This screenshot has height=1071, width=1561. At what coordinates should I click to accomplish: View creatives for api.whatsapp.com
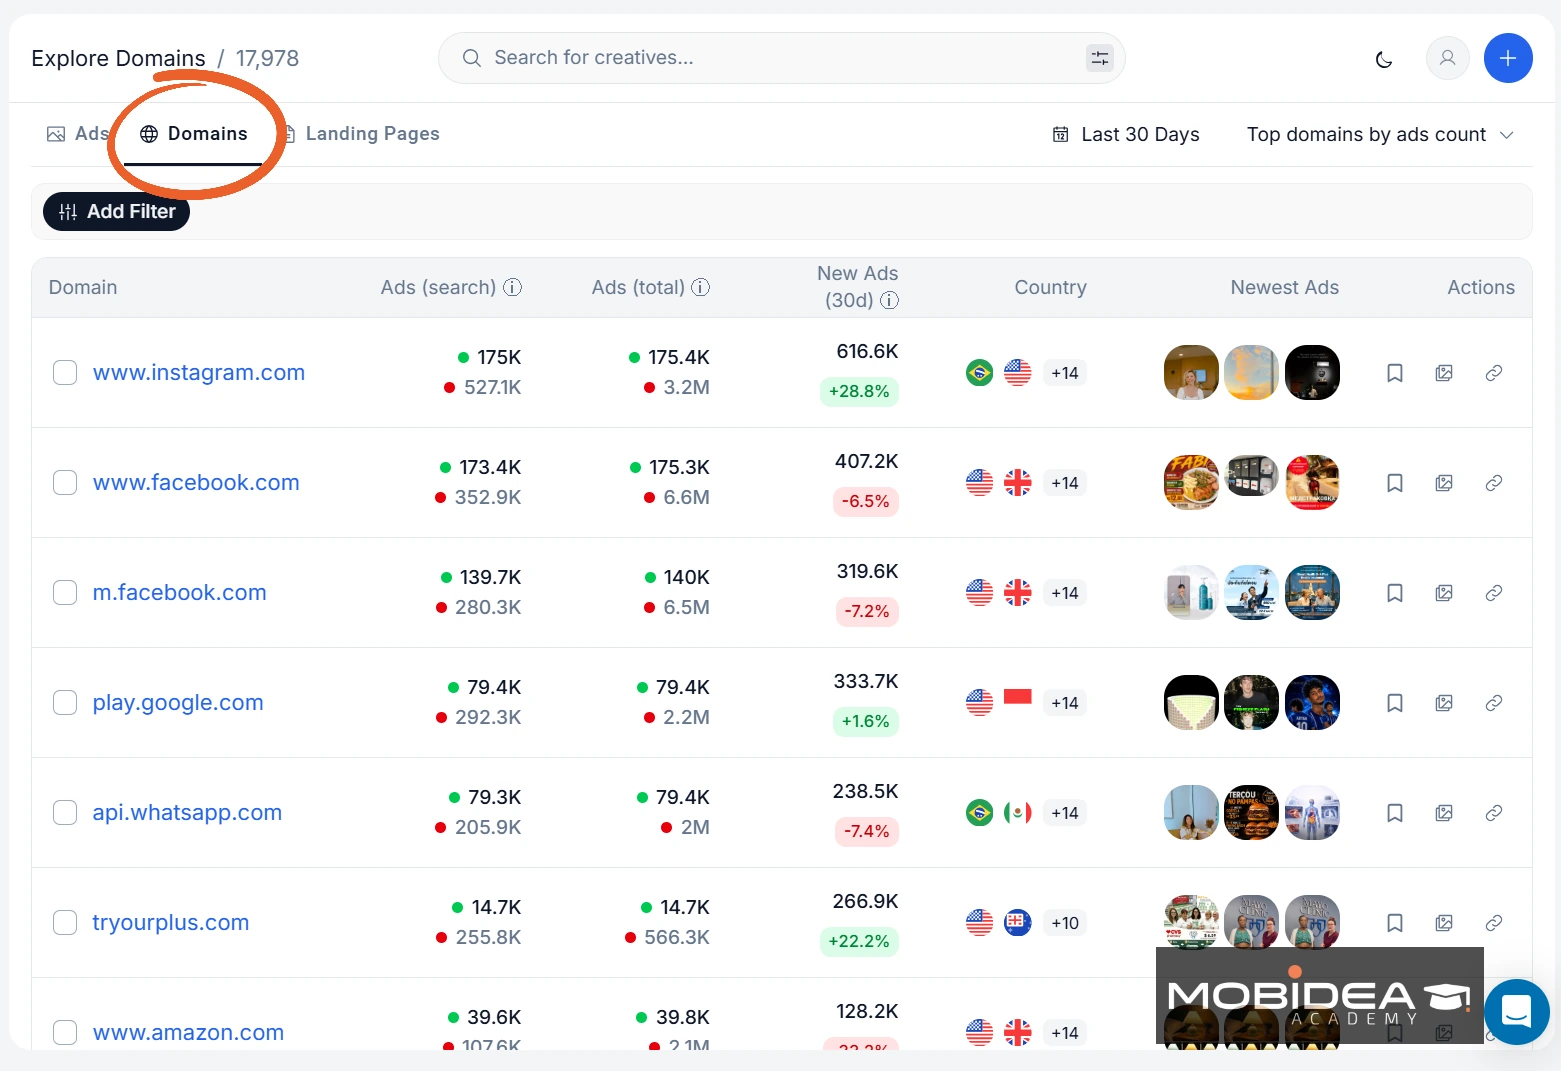[x=1444, y=813]
